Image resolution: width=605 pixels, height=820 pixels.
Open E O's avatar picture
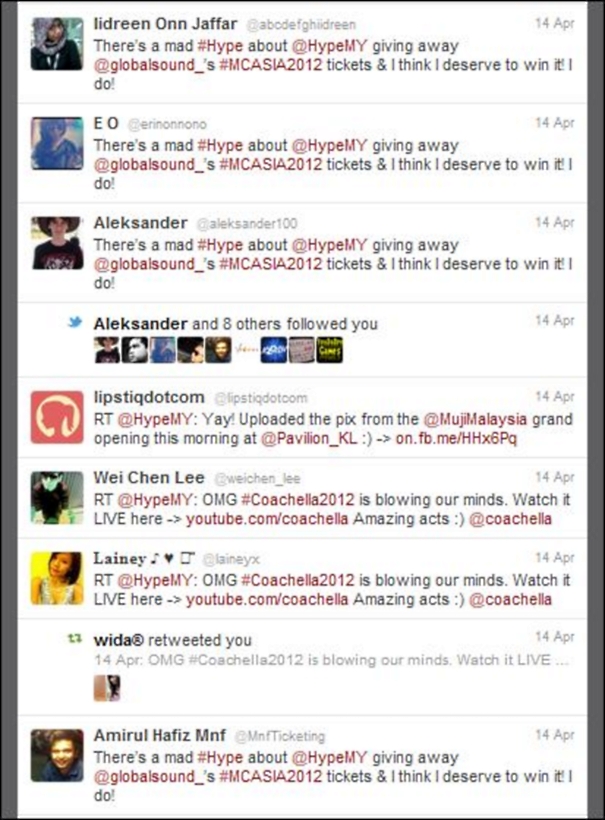(56, 143)
